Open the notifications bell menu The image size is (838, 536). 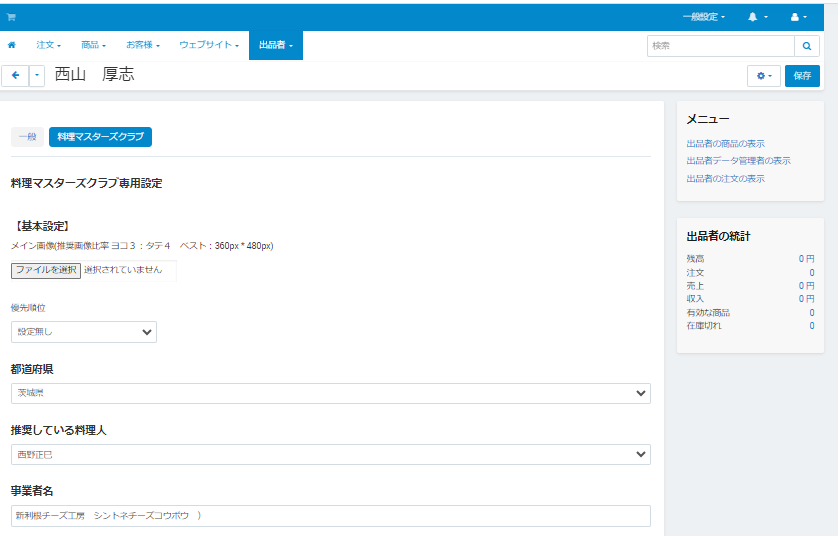pyautogui.click(x=756, y=17)
